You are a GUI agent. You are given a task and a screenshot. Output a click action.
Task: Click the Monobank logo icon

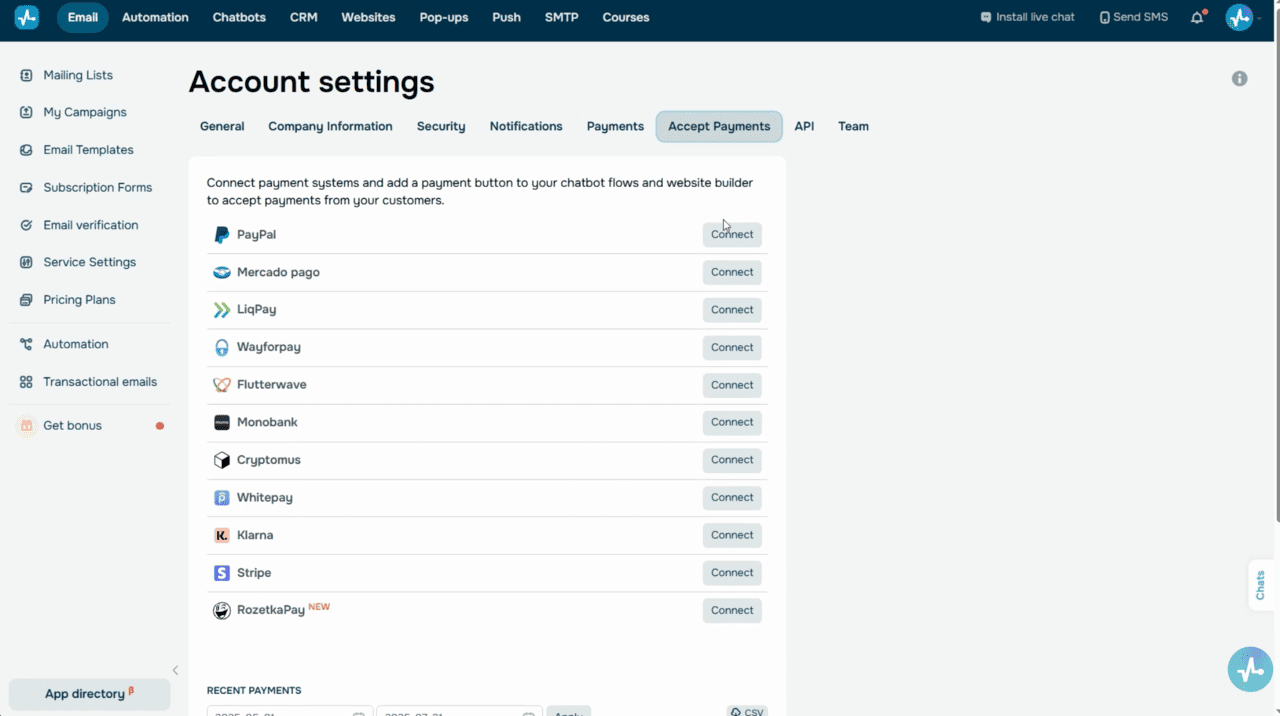coord(222,423)
